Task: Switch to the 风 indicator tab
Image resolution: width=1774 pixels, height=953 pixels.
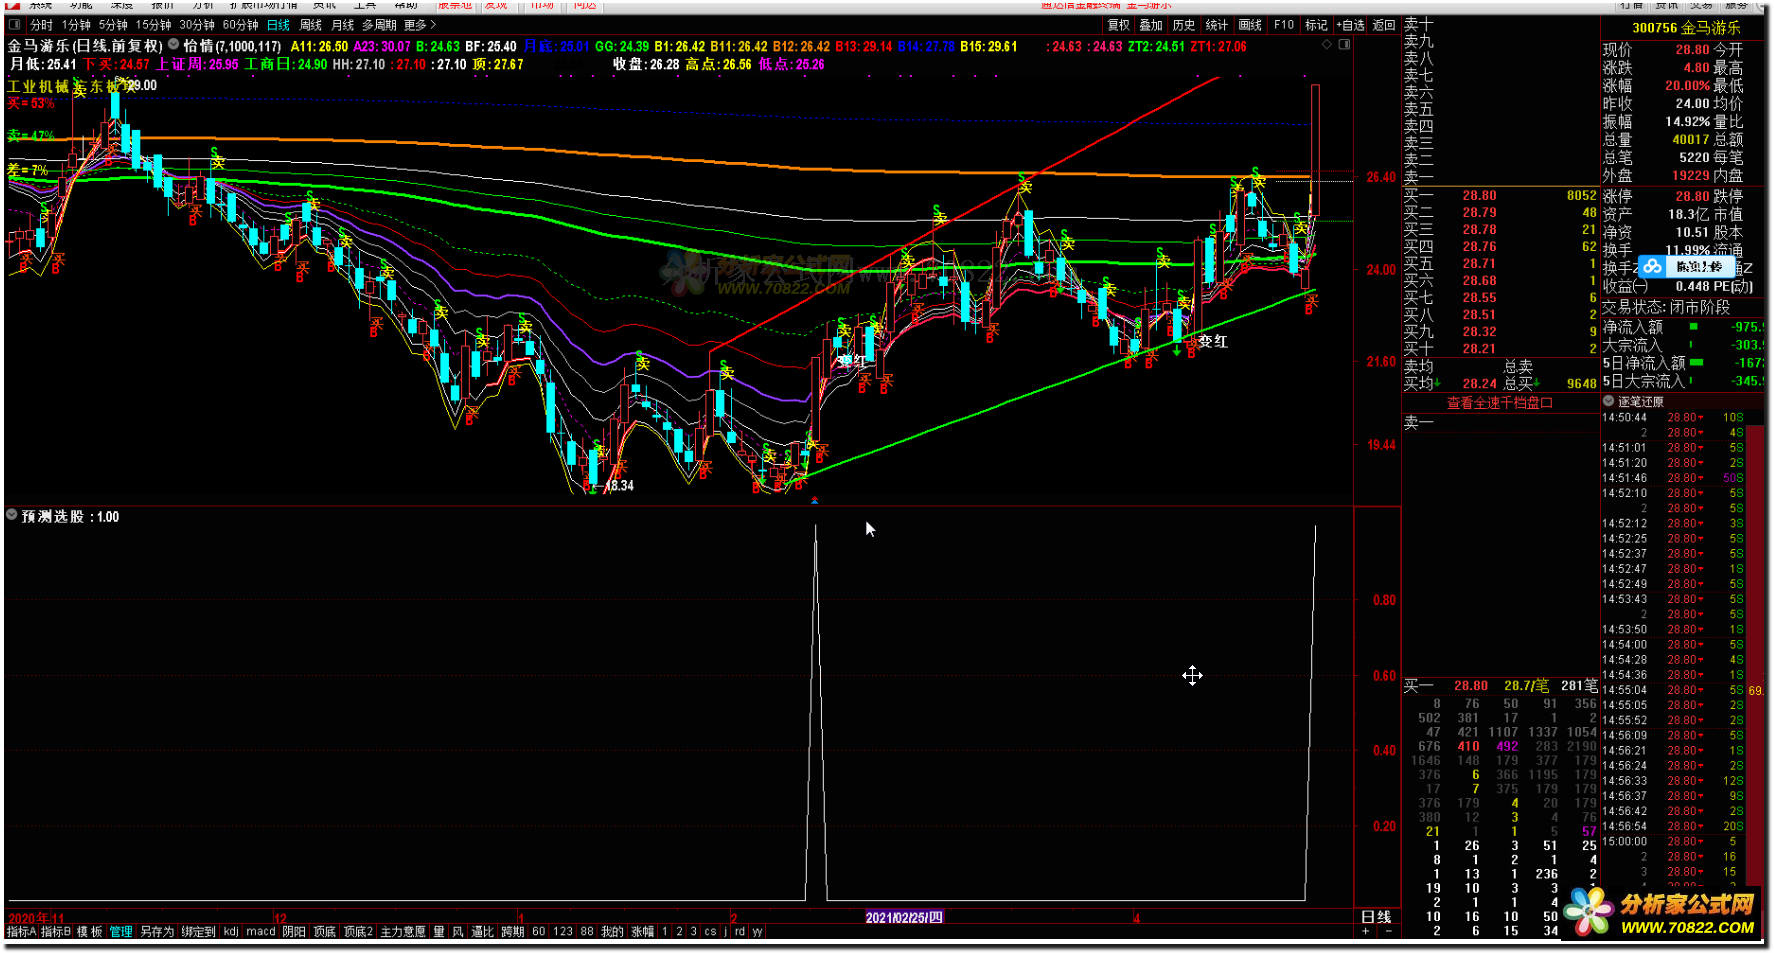Action: [x=458, y=931]
